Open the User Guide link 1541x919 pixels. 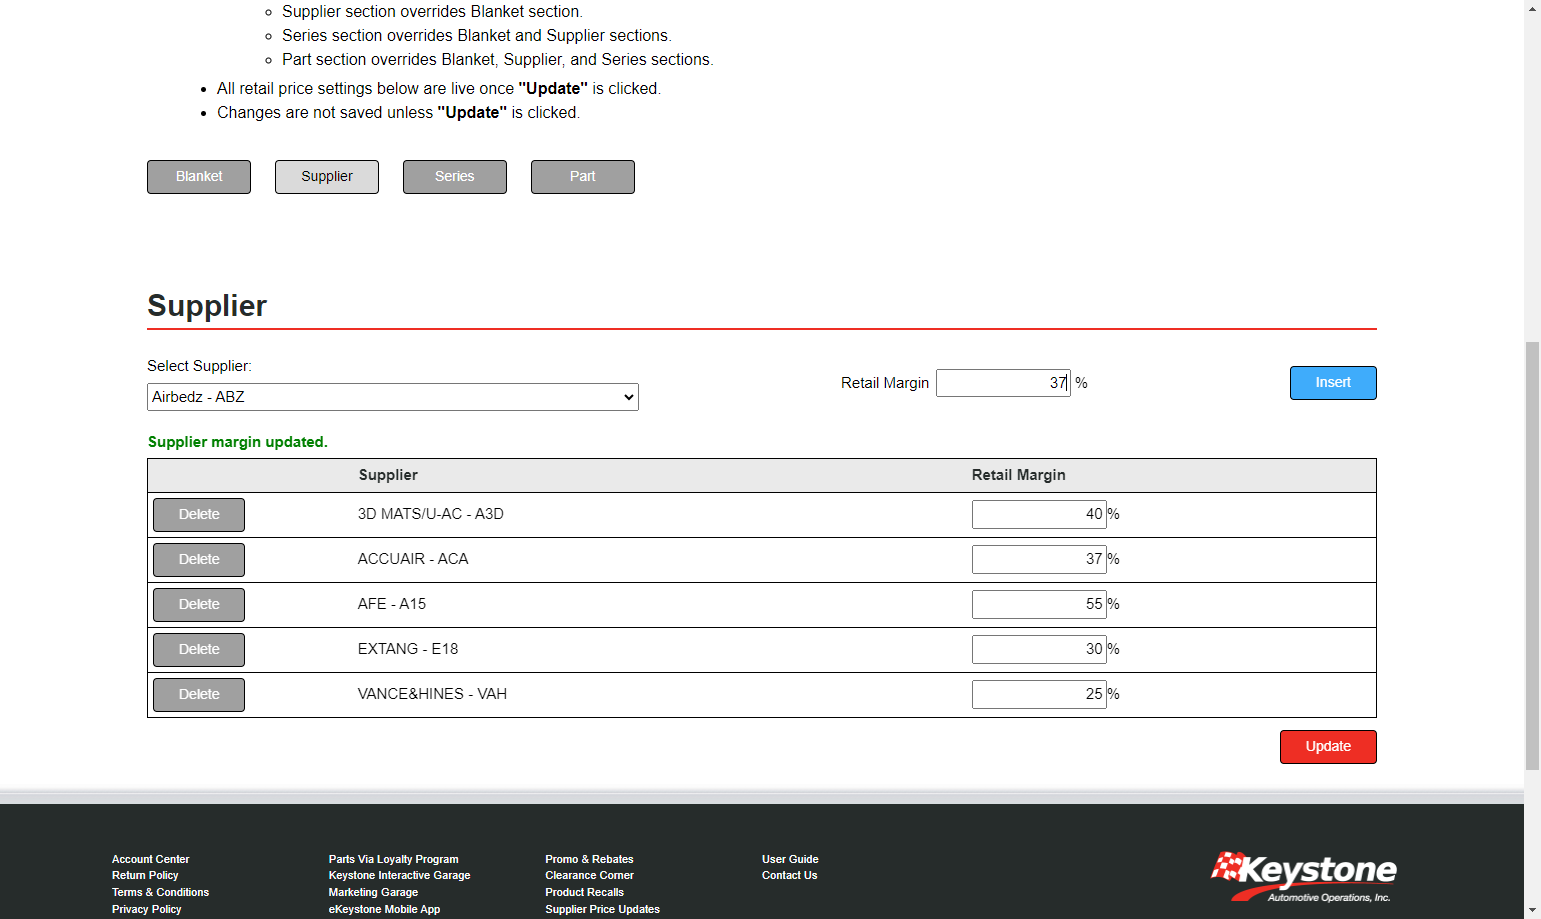click(790, 859)
